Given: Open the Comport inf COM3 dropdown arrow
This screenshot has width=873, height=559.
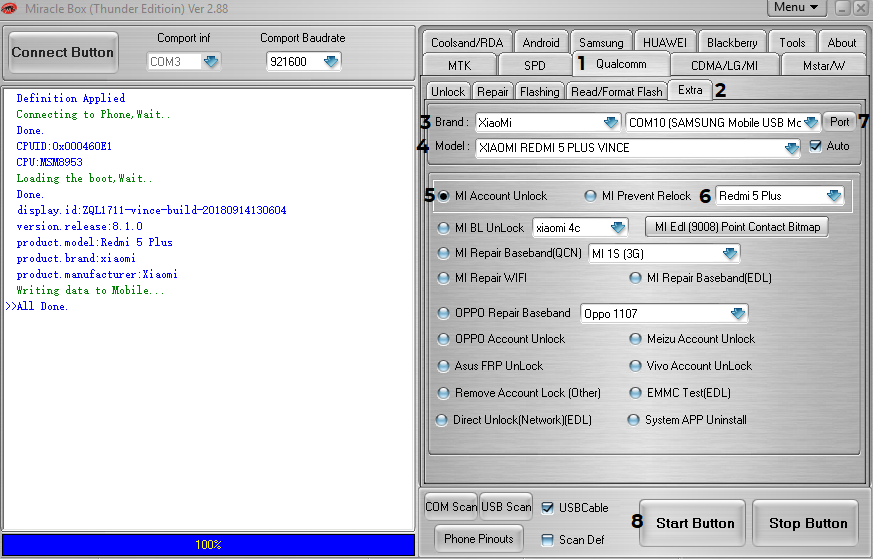Looking at the screenshot, I should tap(211, 61).
